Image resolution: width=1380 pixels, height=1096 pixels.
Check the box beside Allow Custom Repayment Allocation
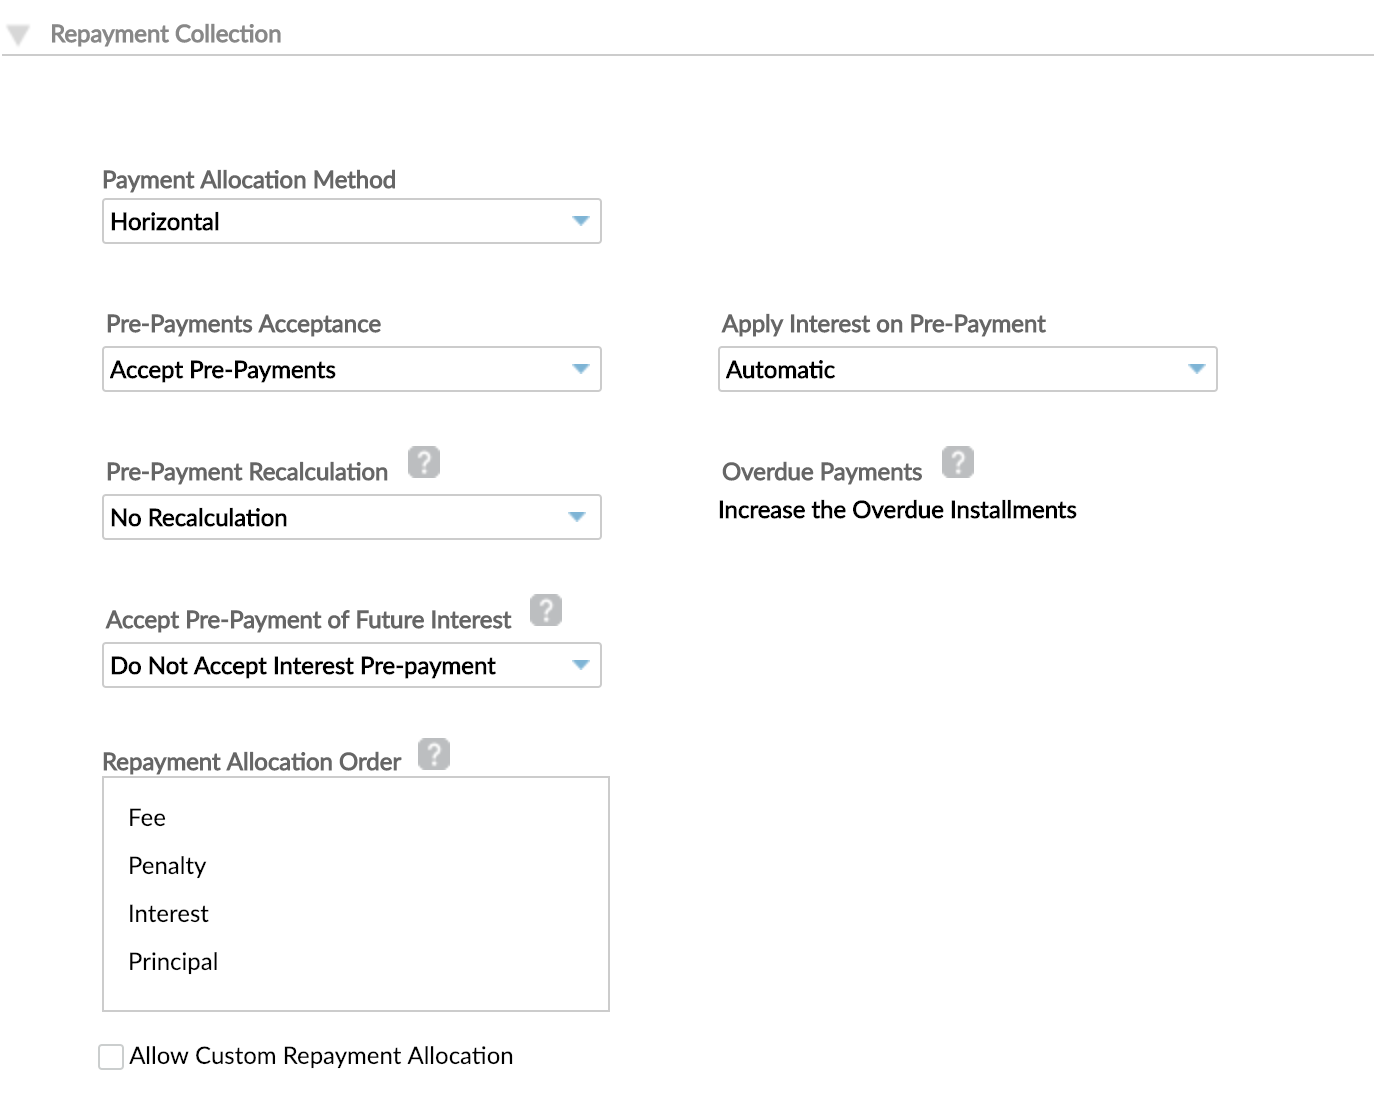[x=110, y=1056]
